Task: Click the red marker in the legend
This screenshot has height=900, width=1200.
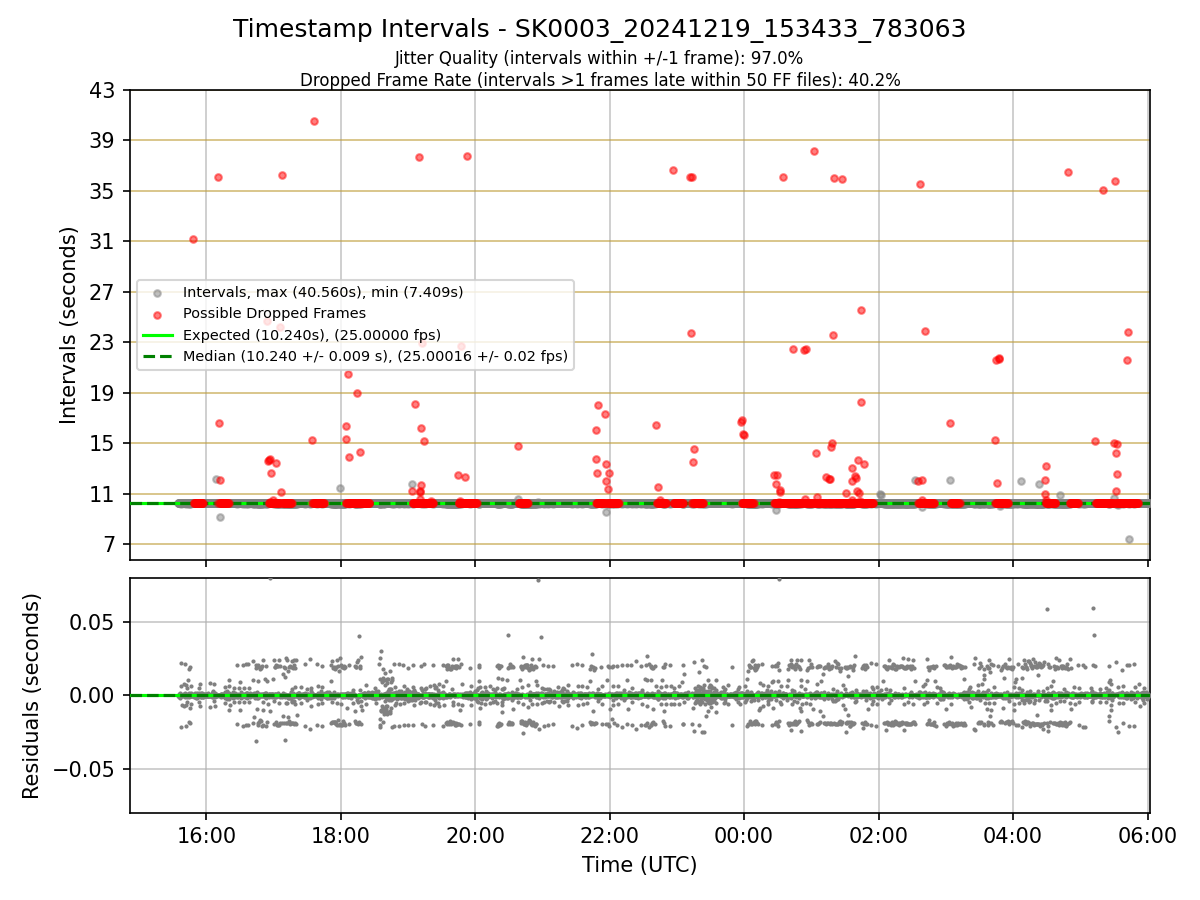Action: click(x=157, y=314)
